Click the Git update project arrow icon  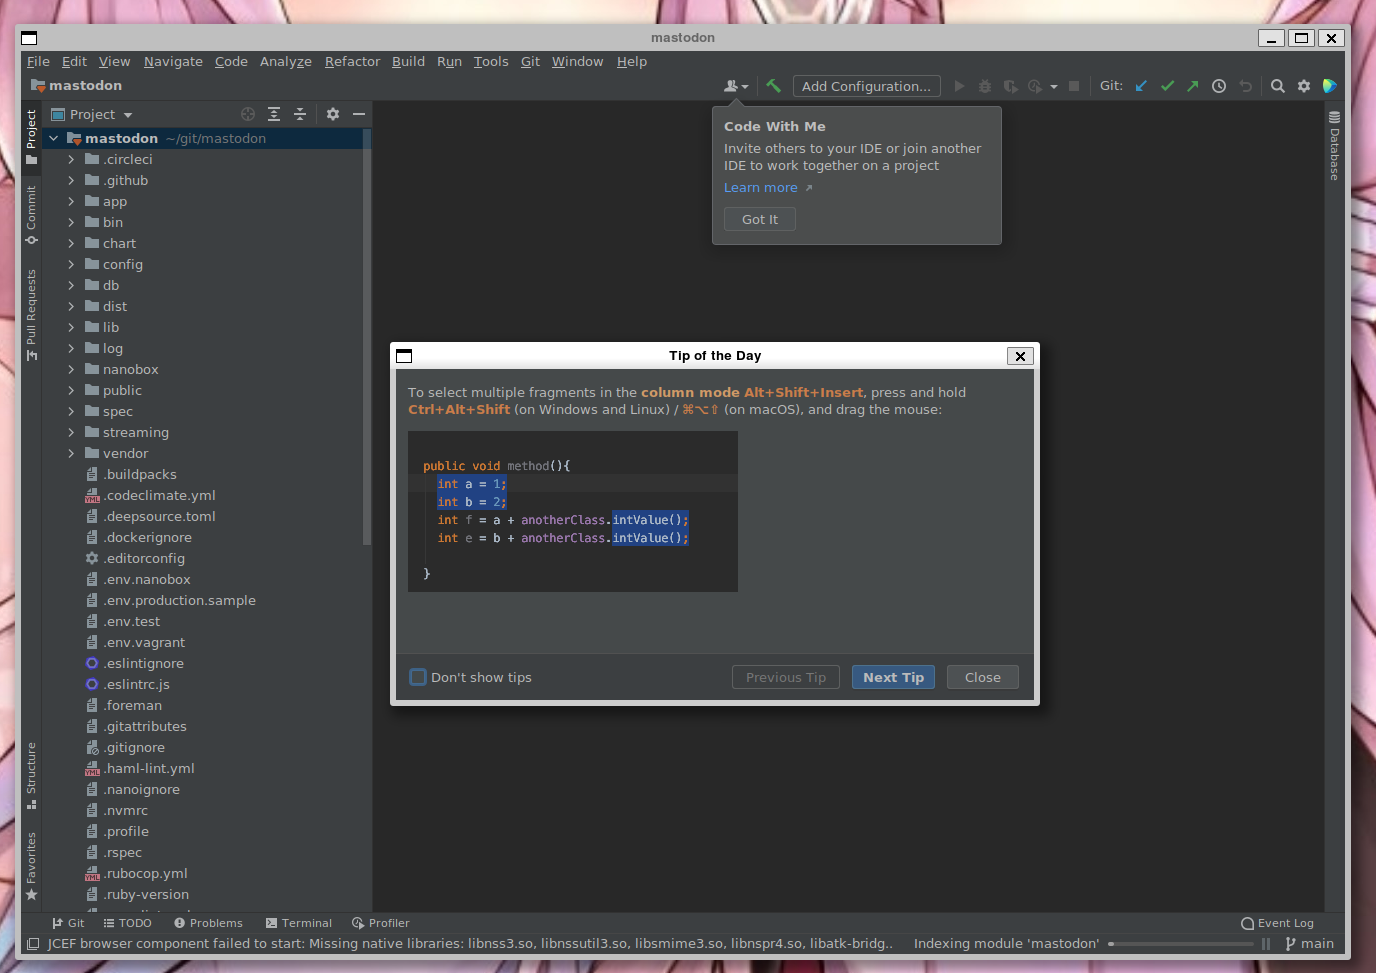pyautogui.click(x=1141, y=86)
